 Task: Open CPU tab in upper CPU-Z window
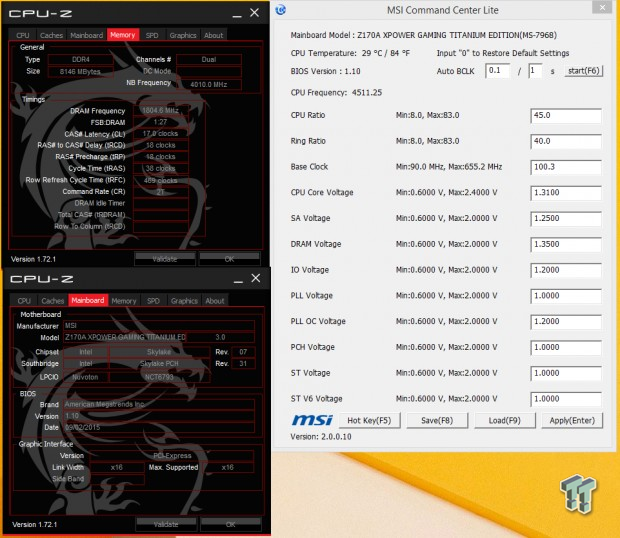[x=23, y=35]
